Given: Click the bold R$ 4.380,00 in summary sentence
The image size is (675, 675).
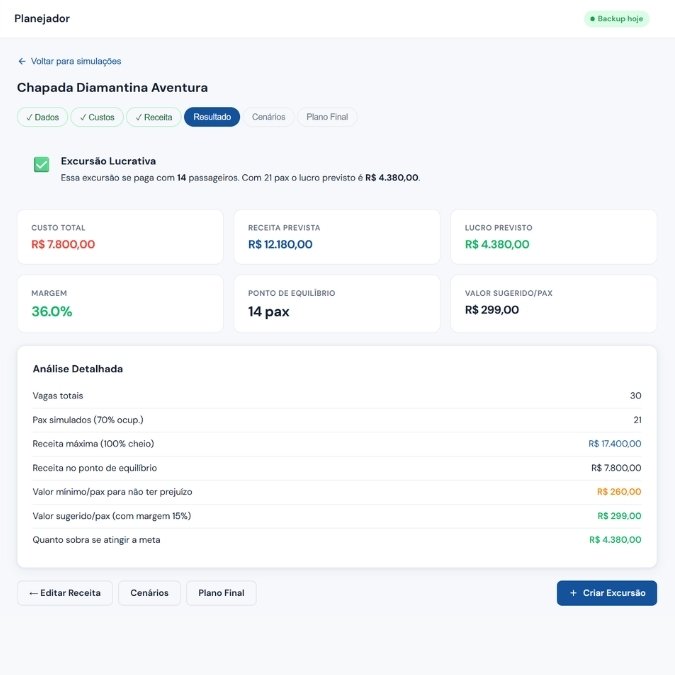Looking at the screenshot, I should click(x=392, y=178).
